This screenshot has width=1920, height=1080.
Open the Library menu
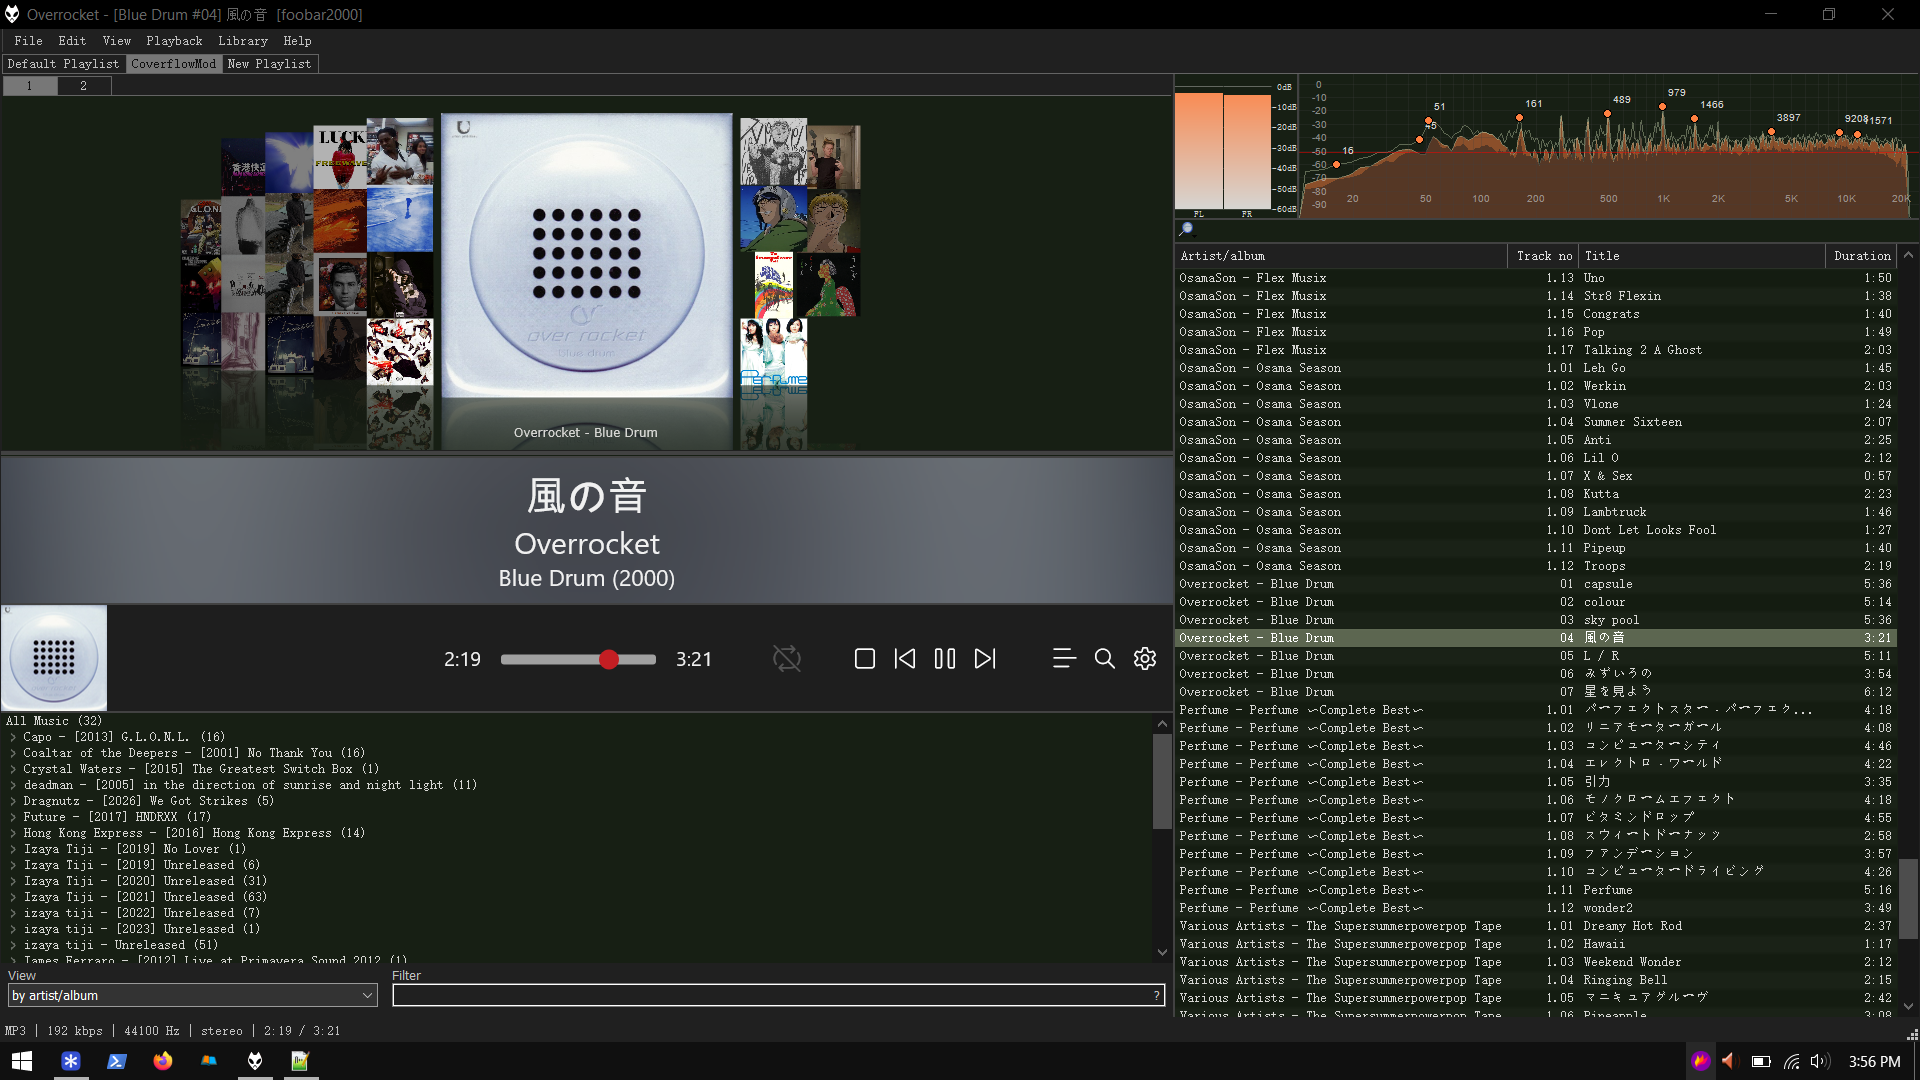pos(243,41)
